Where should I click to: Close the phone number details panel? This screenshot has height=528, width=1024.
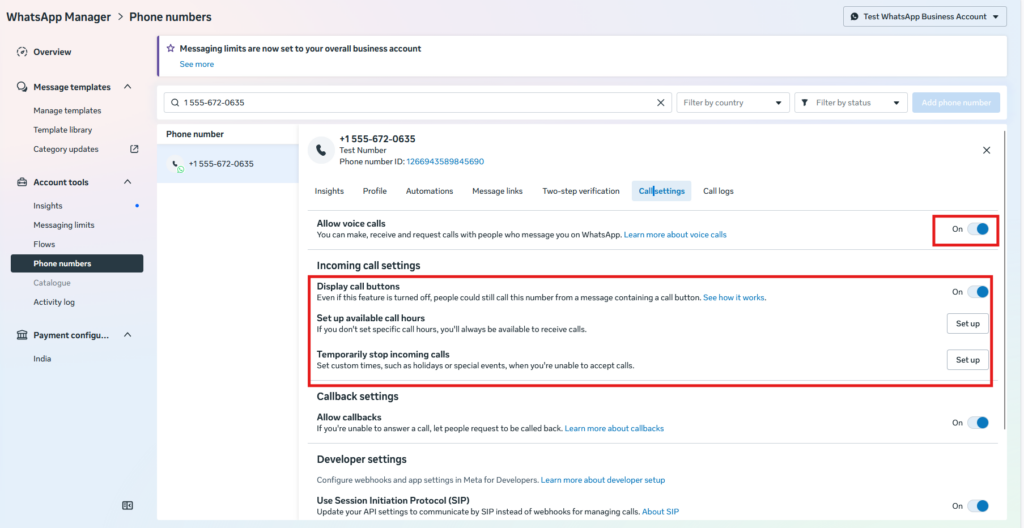click(x=987, y=150)
